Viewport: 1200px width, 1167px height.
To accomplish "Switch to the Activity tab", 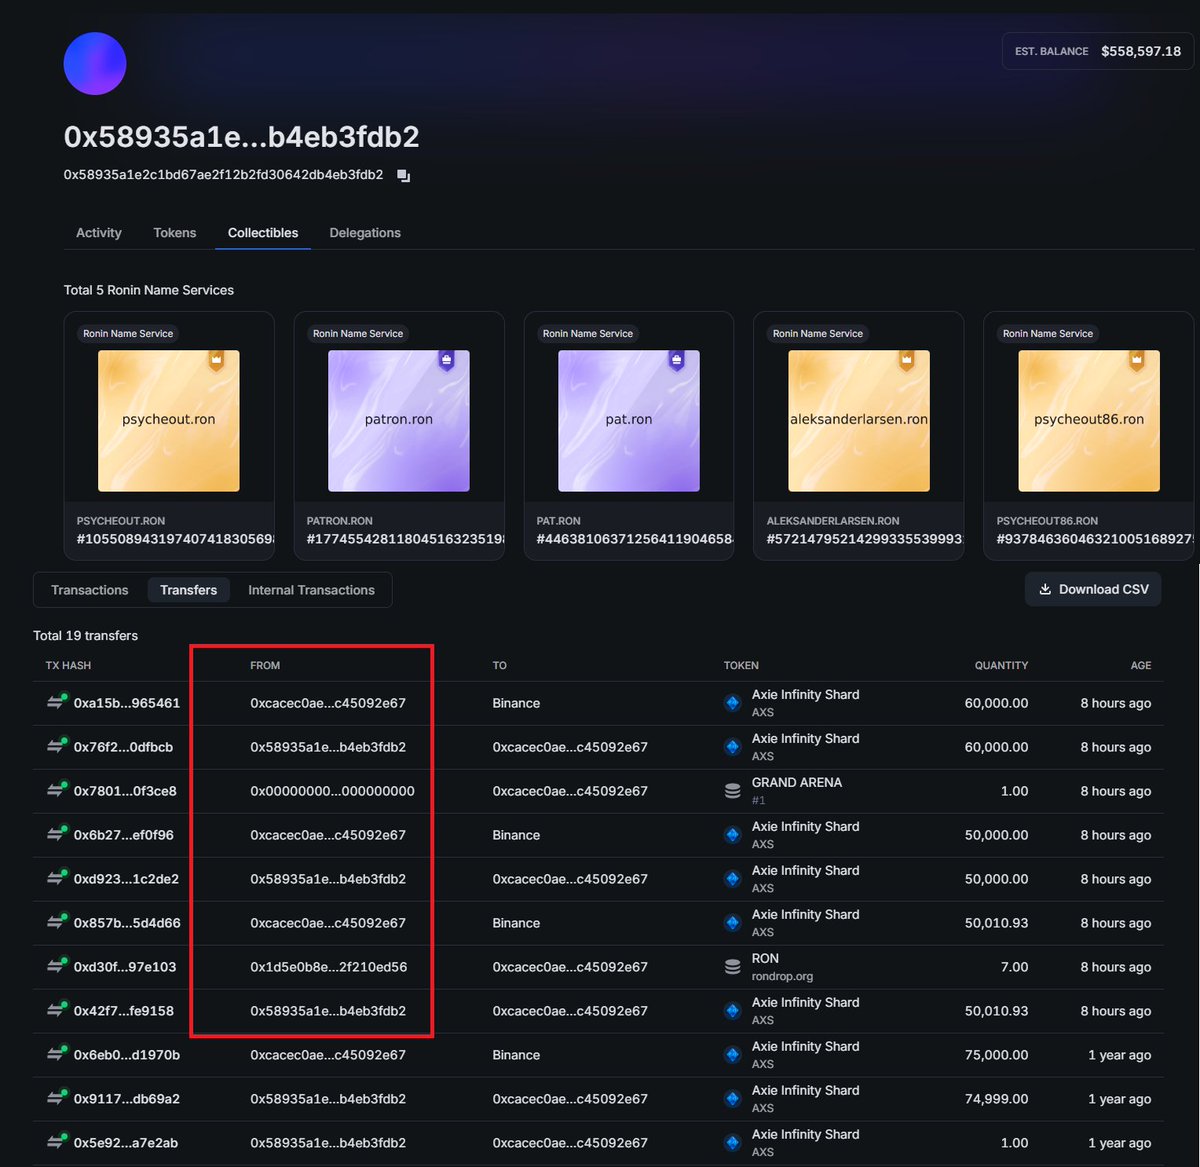I will 99,232.
